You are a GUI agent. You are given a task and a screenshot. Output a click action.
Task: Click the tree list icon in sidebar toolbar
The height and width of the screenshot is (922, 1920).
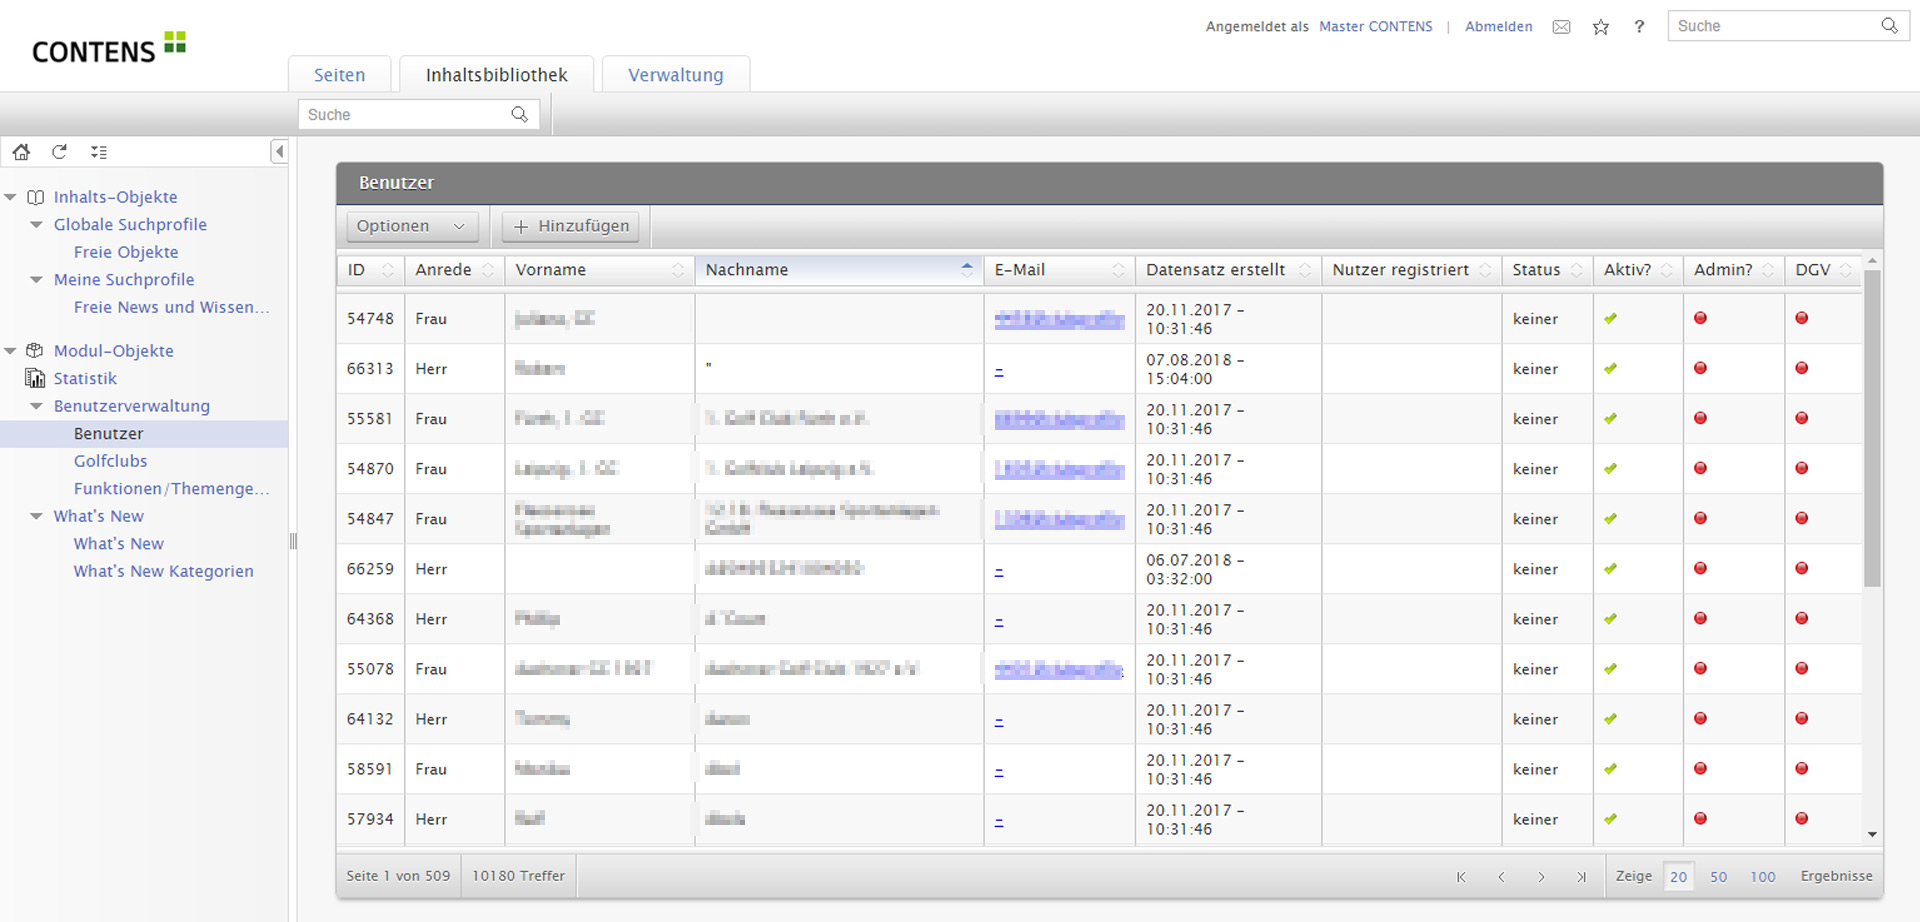coord(99,152)
